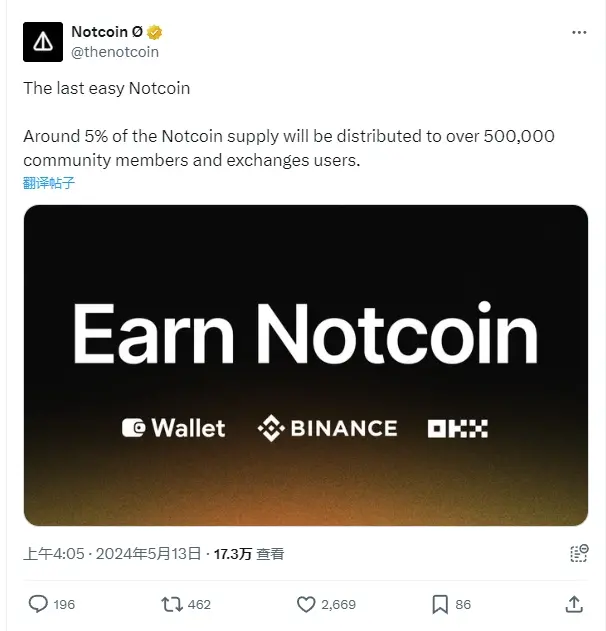Click the 2,669 likes count
Viewport: 606px width, 631px height.
337,604
